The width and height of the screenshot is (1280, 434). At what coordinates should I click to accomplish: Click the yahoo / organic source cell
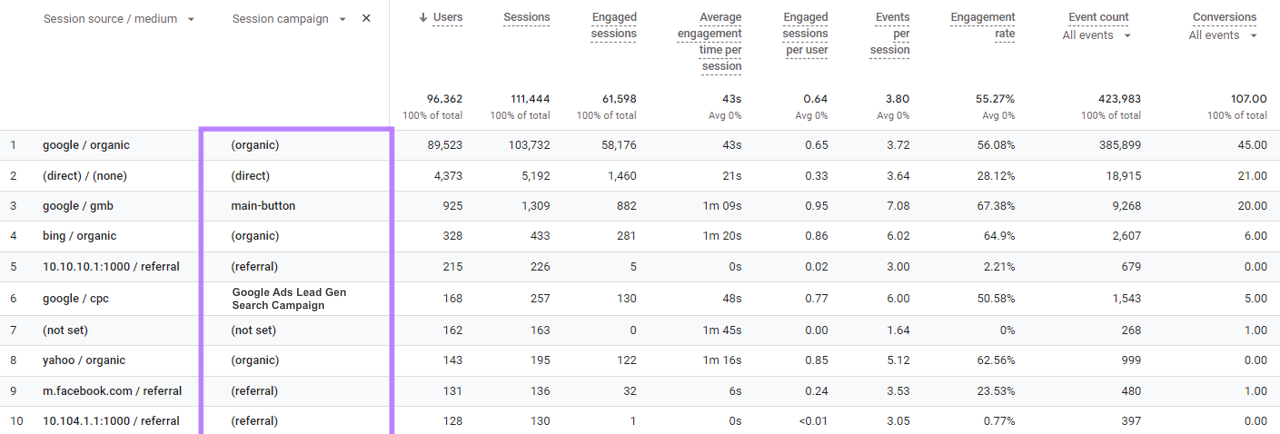(x=84, y=360)
